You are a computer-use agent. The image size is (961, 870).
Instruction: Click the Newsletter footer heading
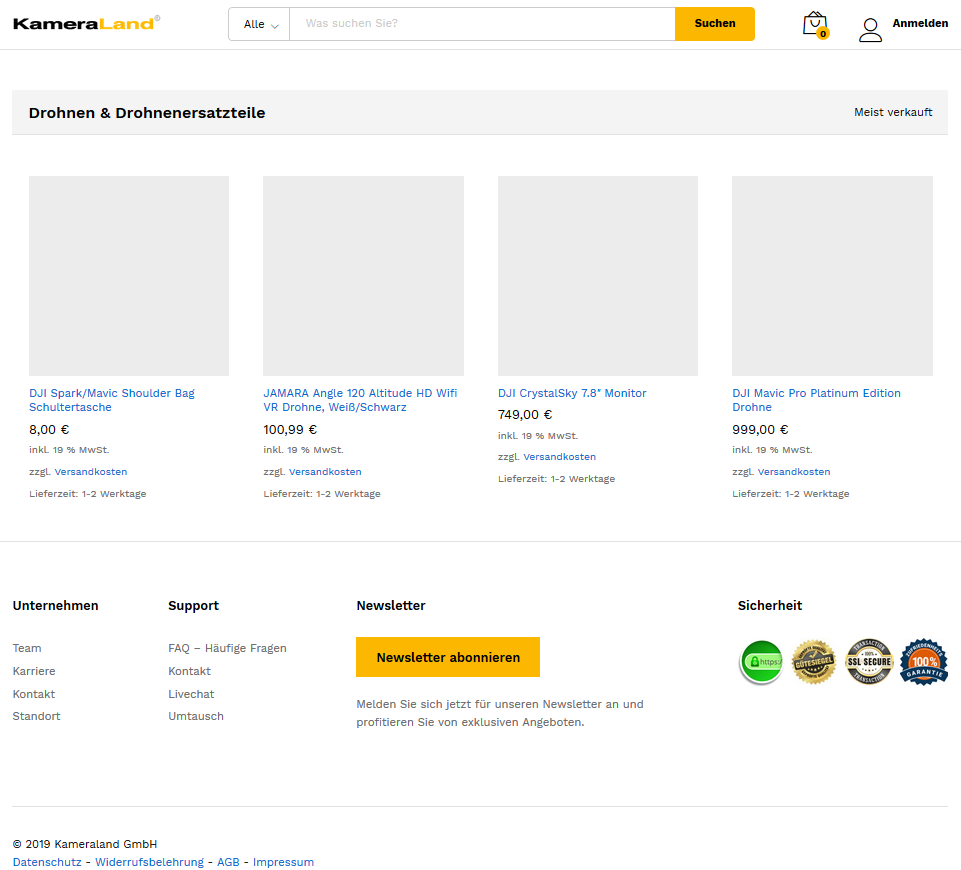390,606
